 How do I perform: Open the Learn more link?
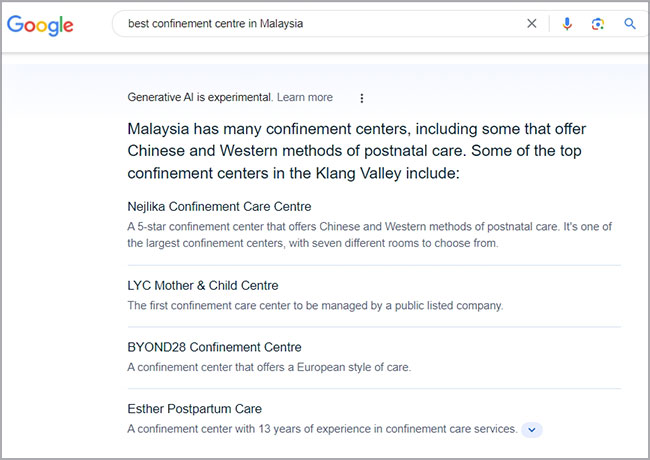(x=305, y=97)
